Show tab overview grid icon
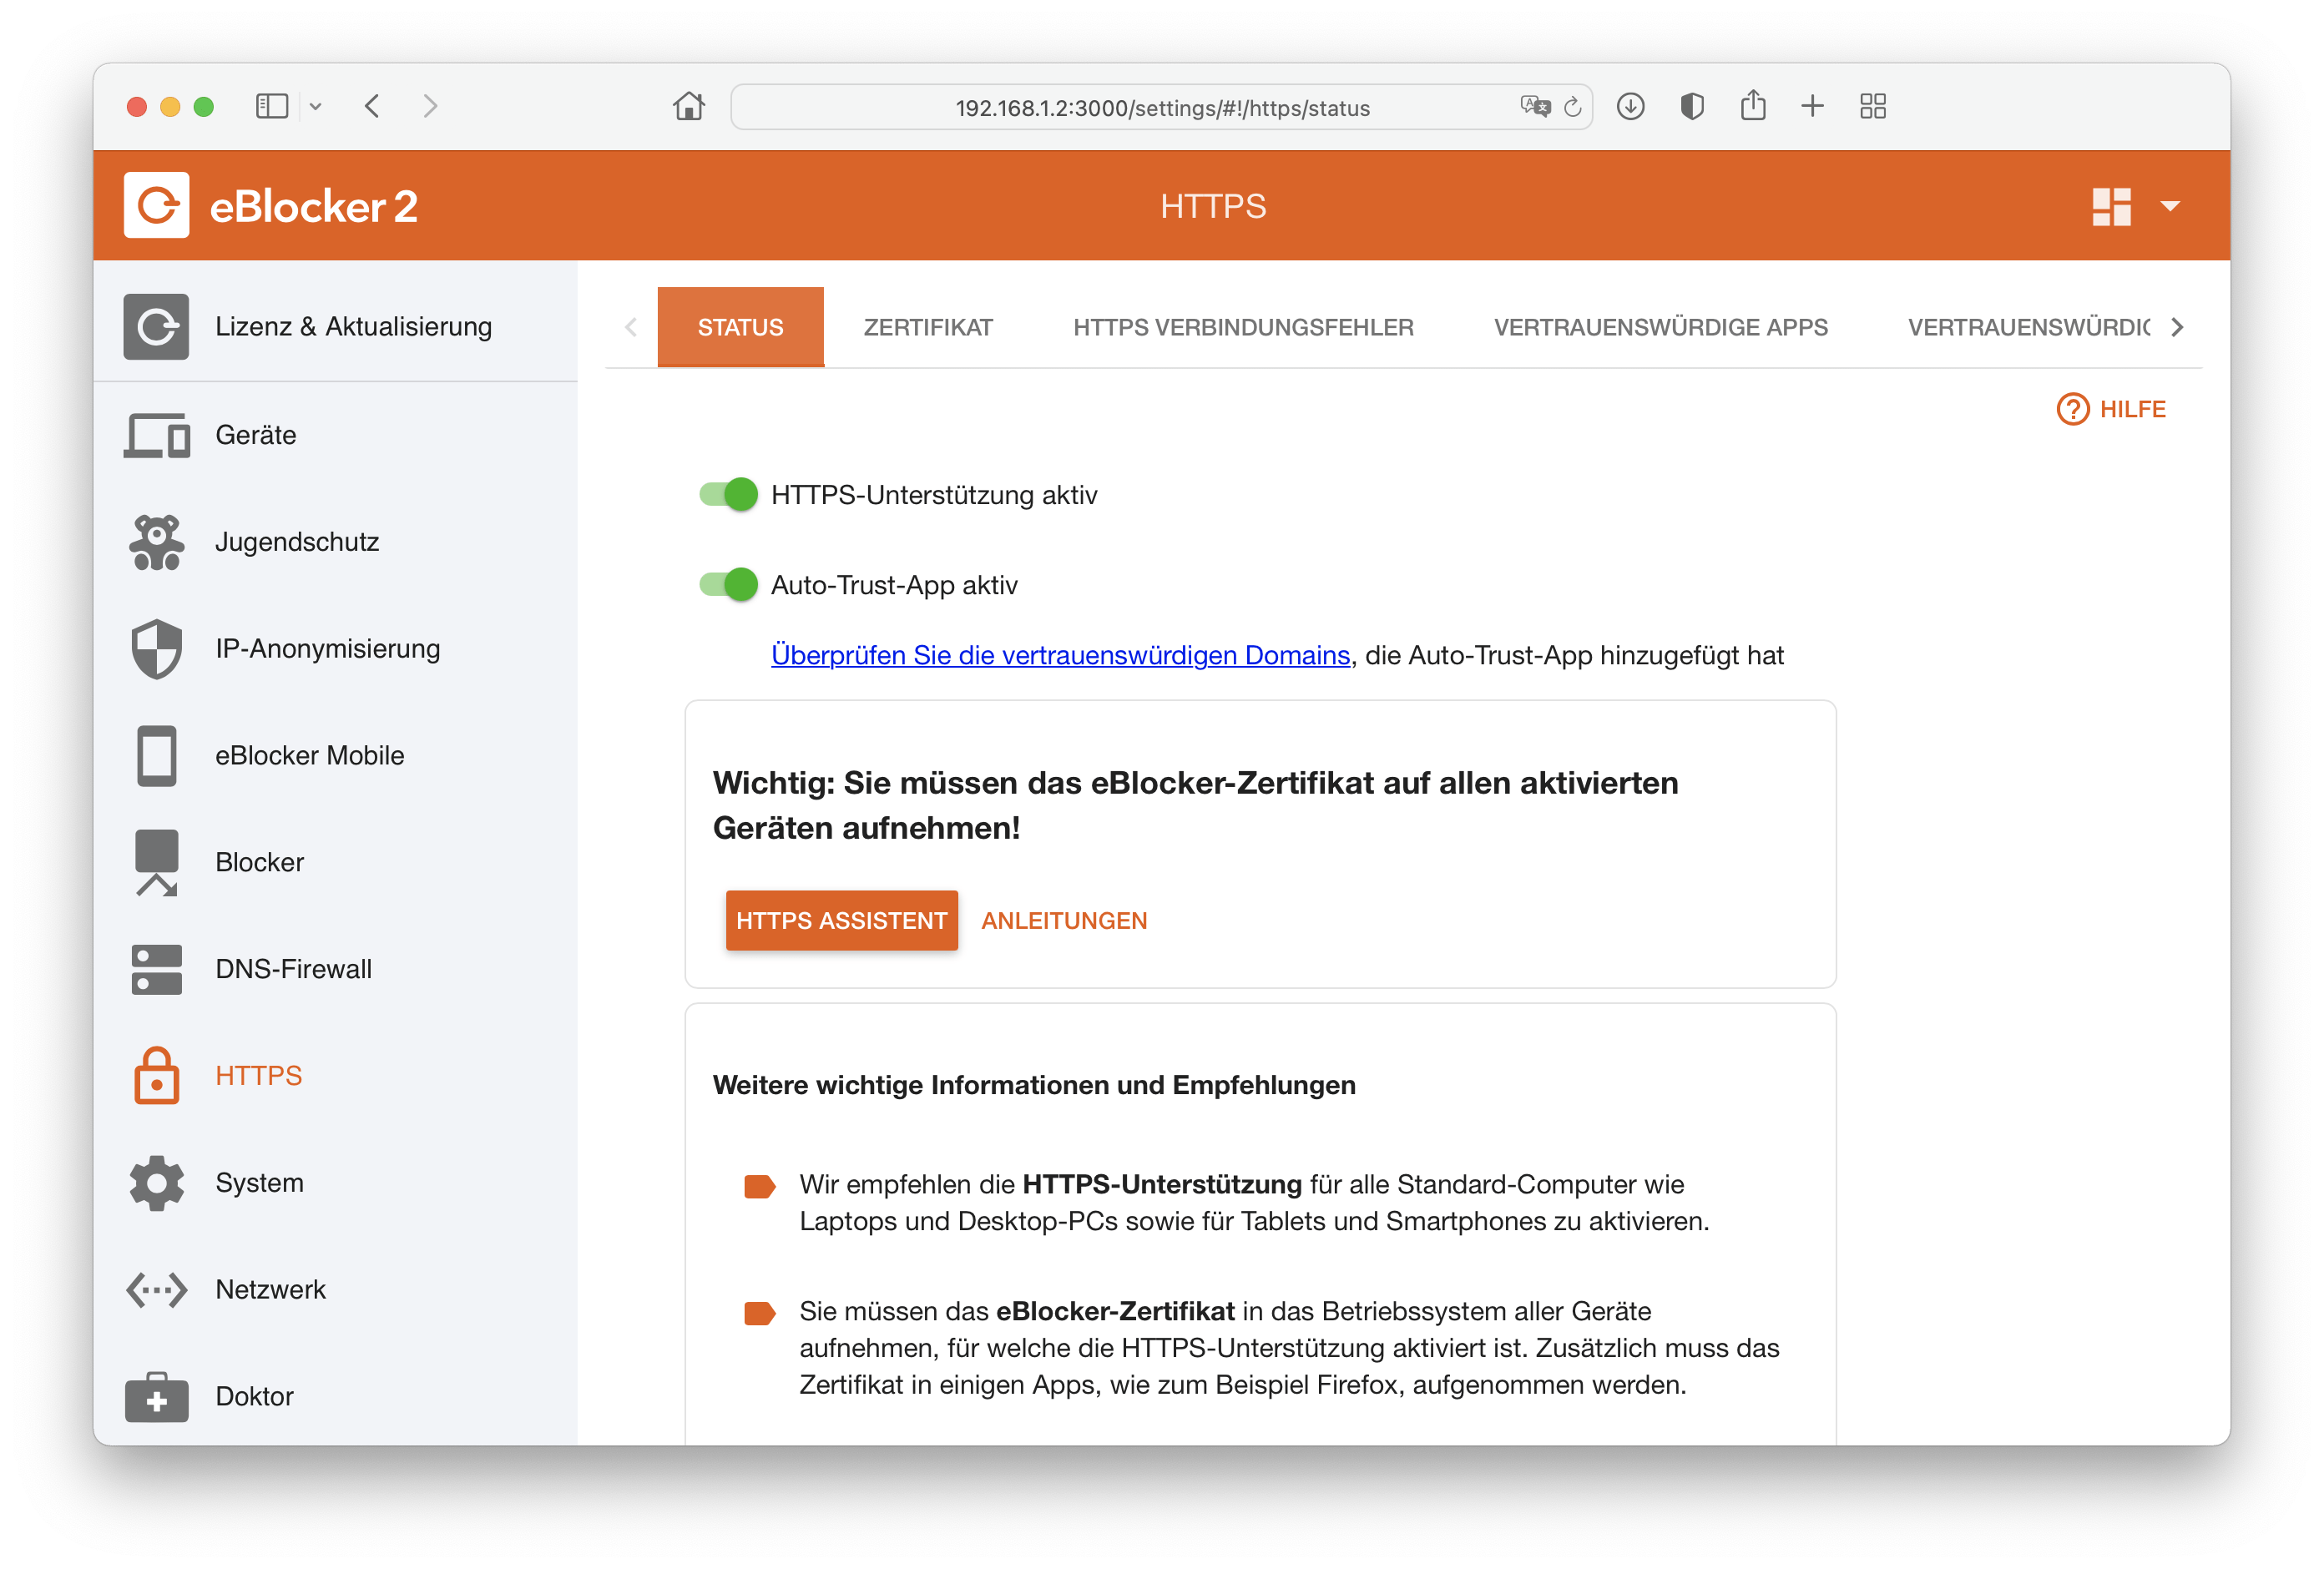Image resolution: width=2324 pixels, height=1569 pixels. click(1872, 106)
